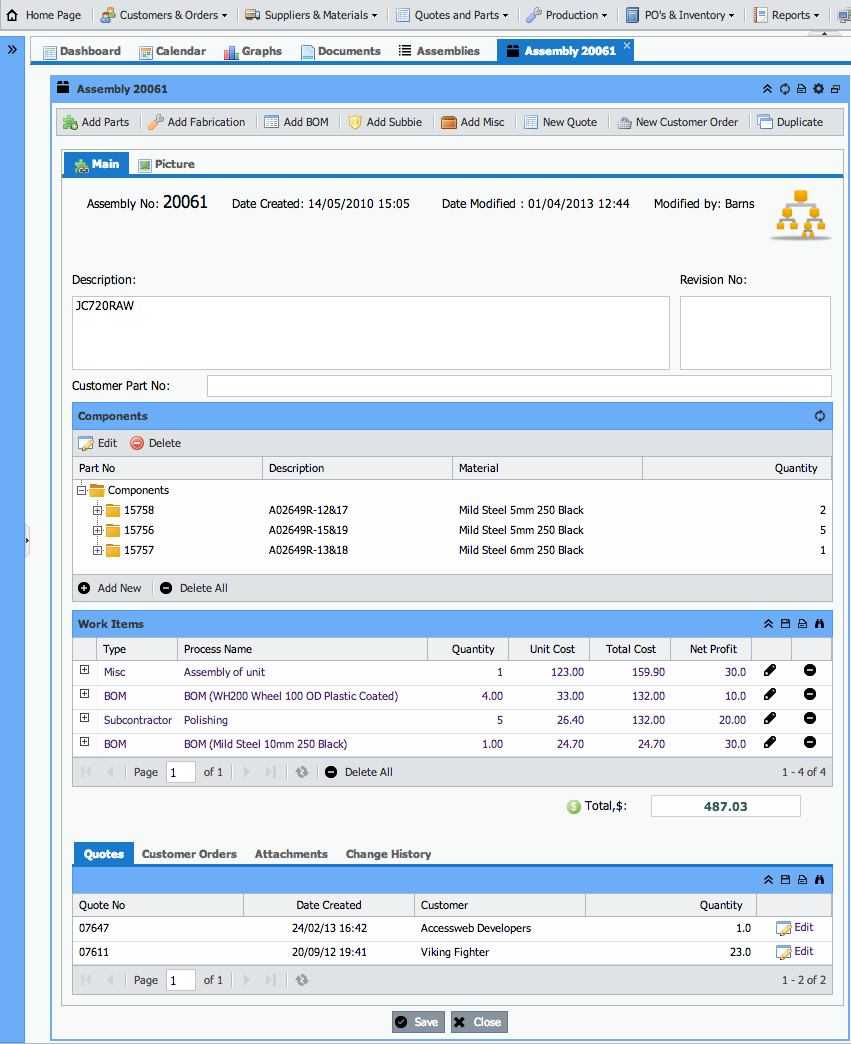Image resolution: width=851 pixels, height=1044 pixels.
Task: Click Add Misc toolbar button
Action: [x=473, y=123]
